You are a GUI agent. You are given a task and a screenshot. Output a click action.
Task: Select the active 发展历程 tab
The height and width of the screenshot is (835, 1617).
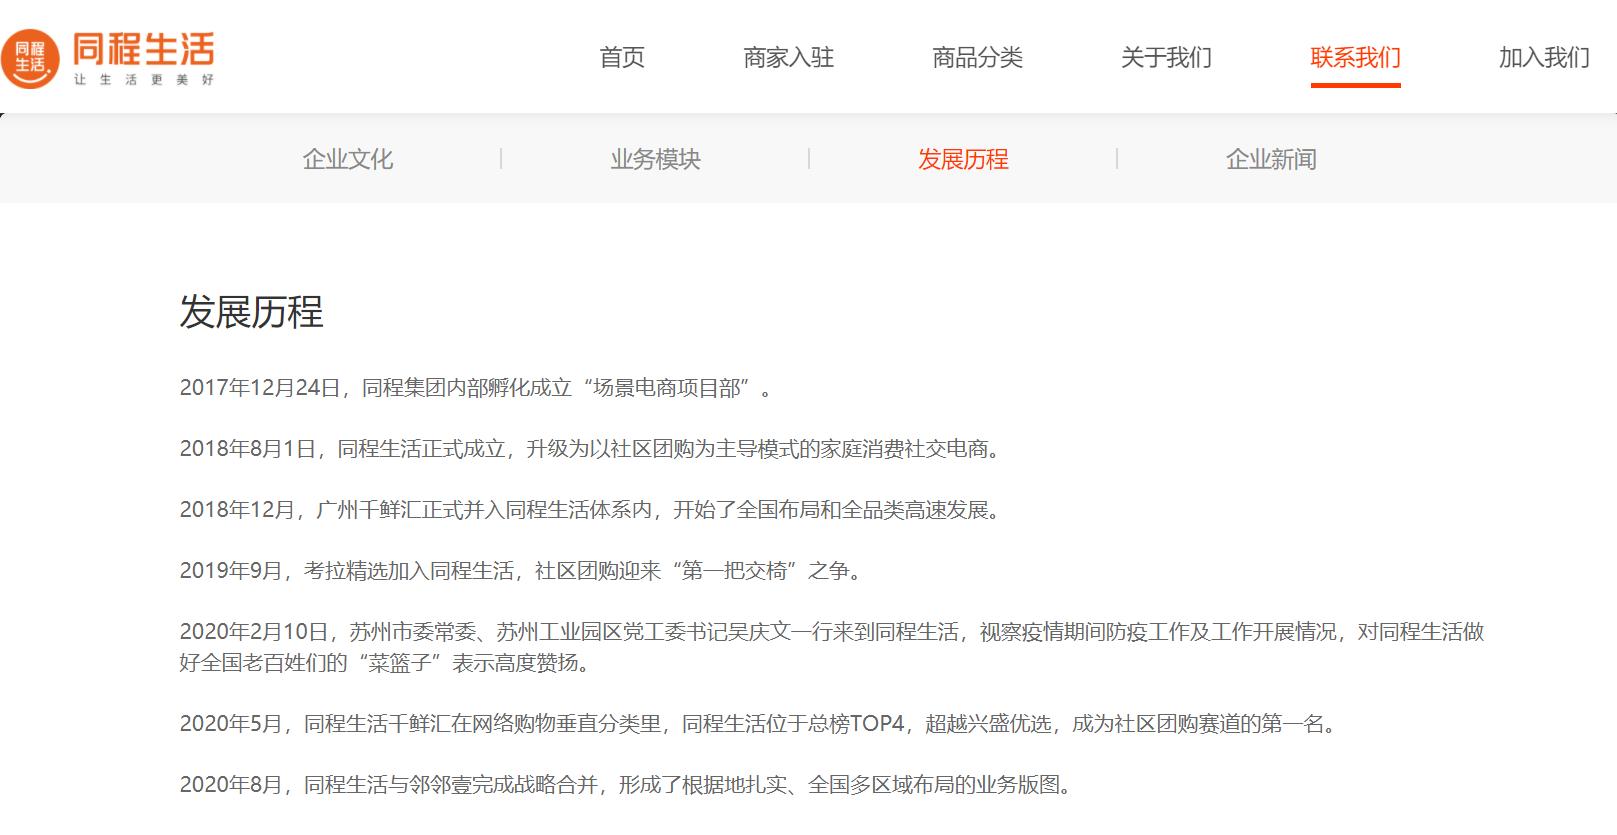tap(963, 159)
